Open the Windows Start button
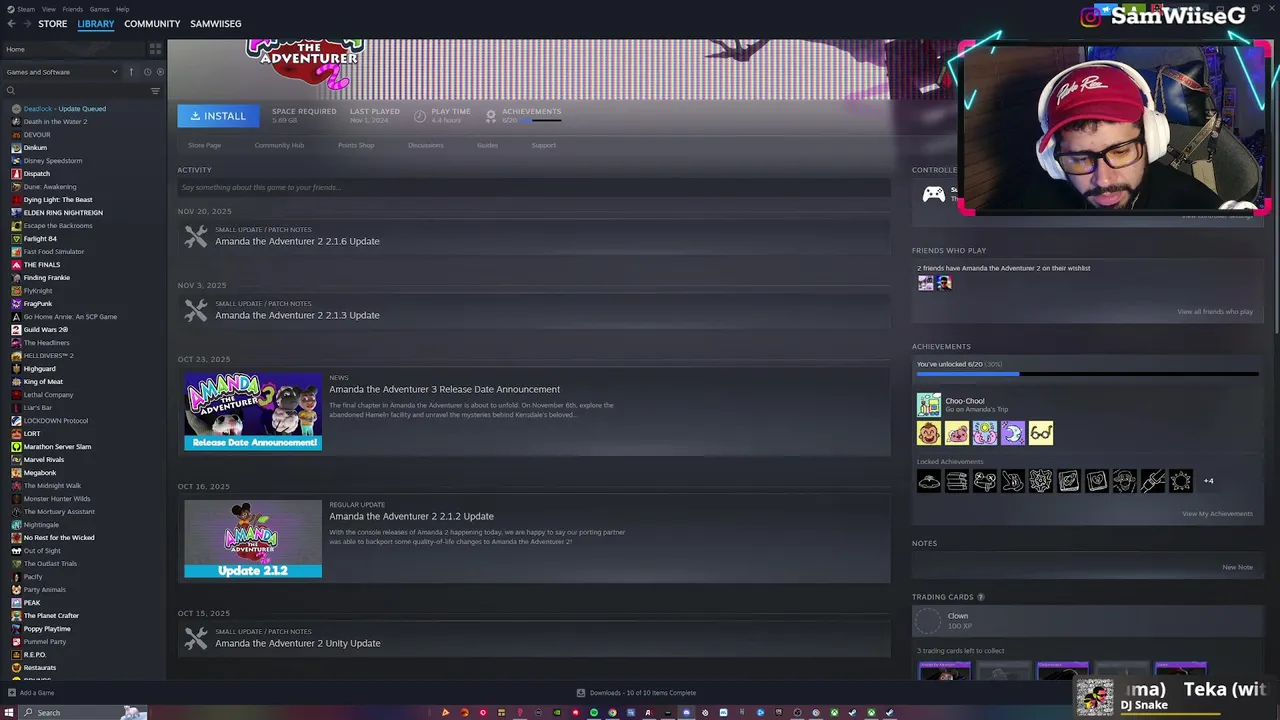This screenshot has height=720, width=1280. [9, 712]
